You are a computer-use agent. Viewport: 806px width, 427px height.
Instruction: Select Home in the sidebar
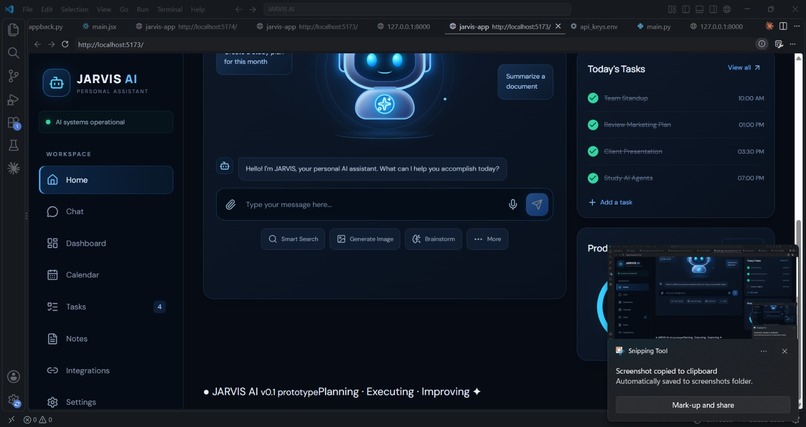pos(105,180)
